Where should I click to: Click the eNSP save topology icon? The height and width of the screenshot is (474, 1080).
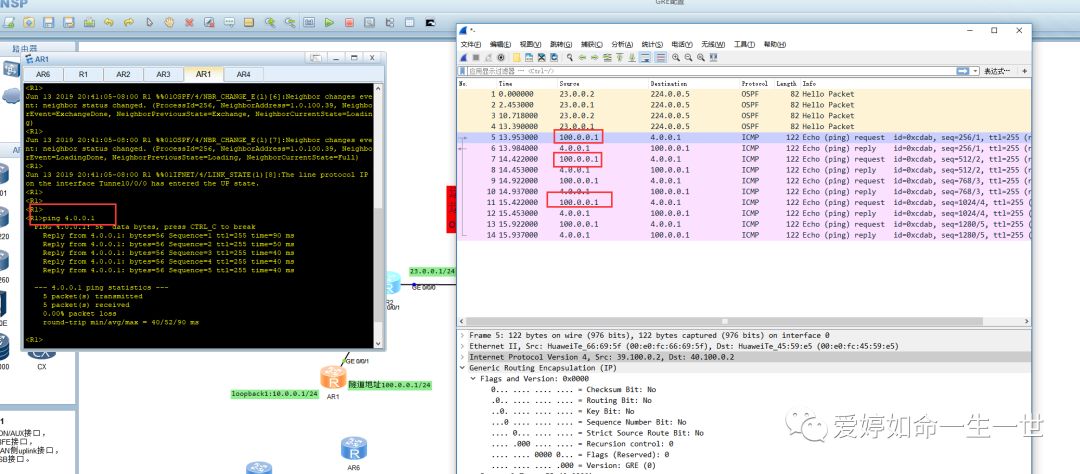[x=48, y=22]
